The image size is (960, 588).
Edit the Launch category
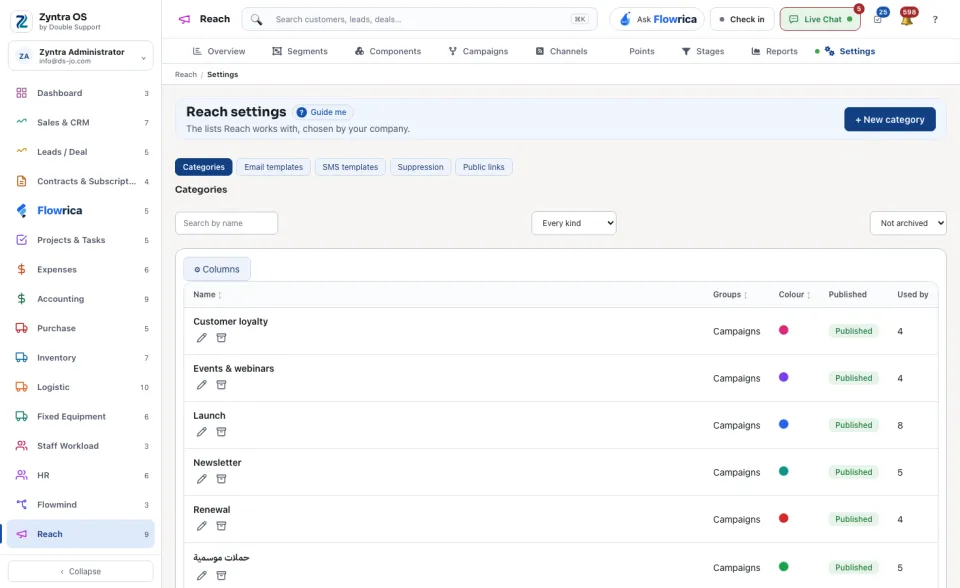pyautogui.click(x=201, y=432)
